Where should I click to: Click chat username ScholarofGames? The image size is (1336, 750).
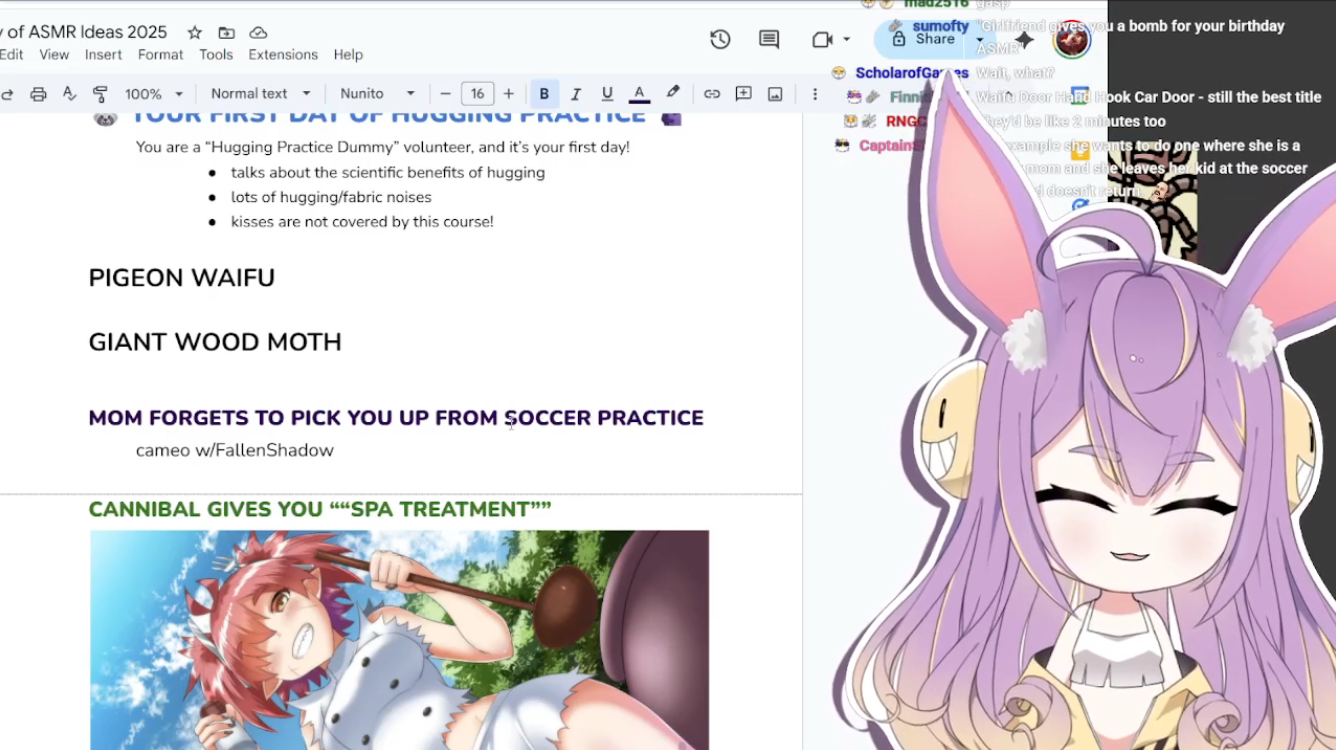pos(911,73)
